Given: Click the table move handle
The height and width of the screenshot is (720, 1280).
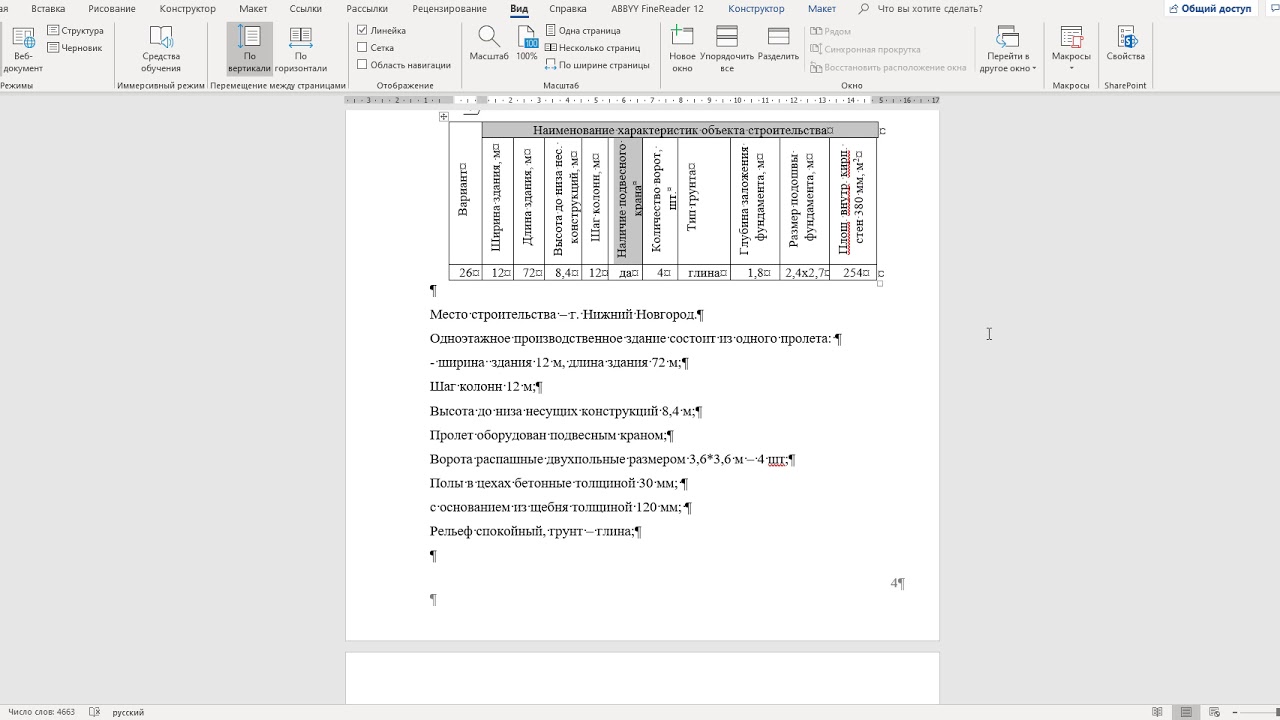Looking at the screenshot, I should (x=443, y=117).
